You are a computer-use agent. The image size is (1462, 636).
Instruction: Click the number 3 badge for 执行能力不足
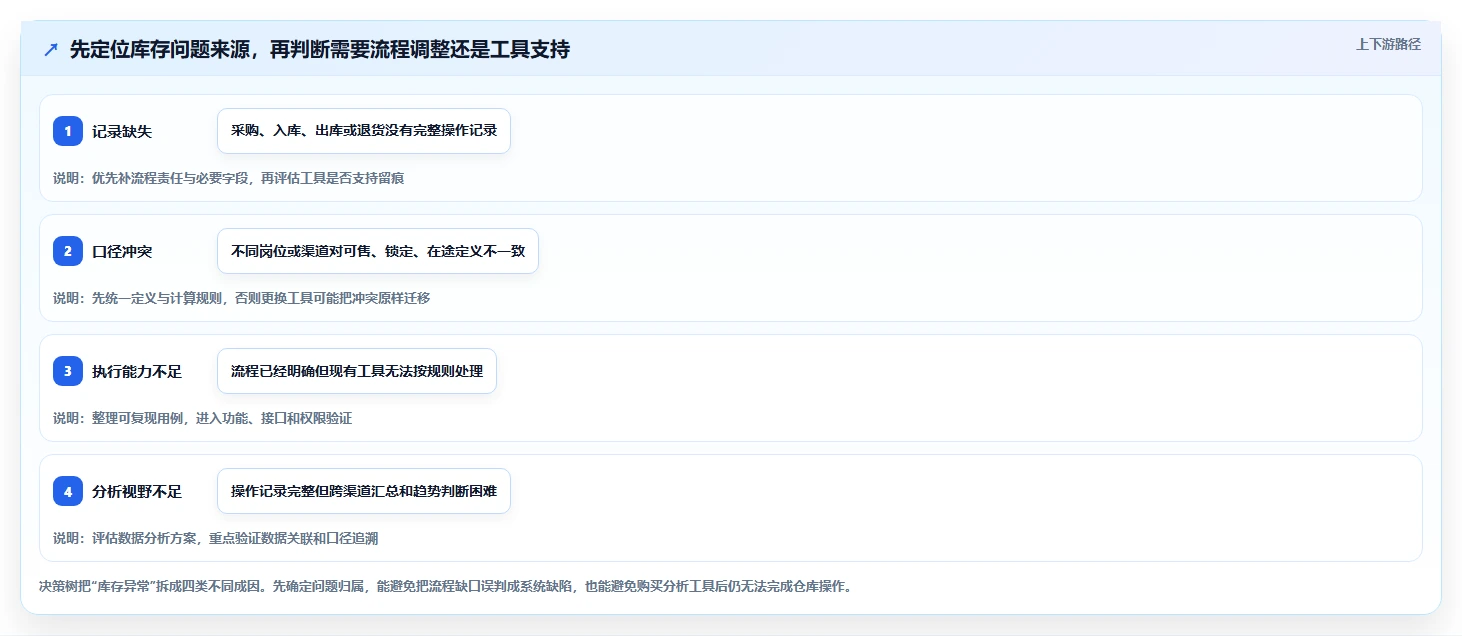click(x=68, y=371)
